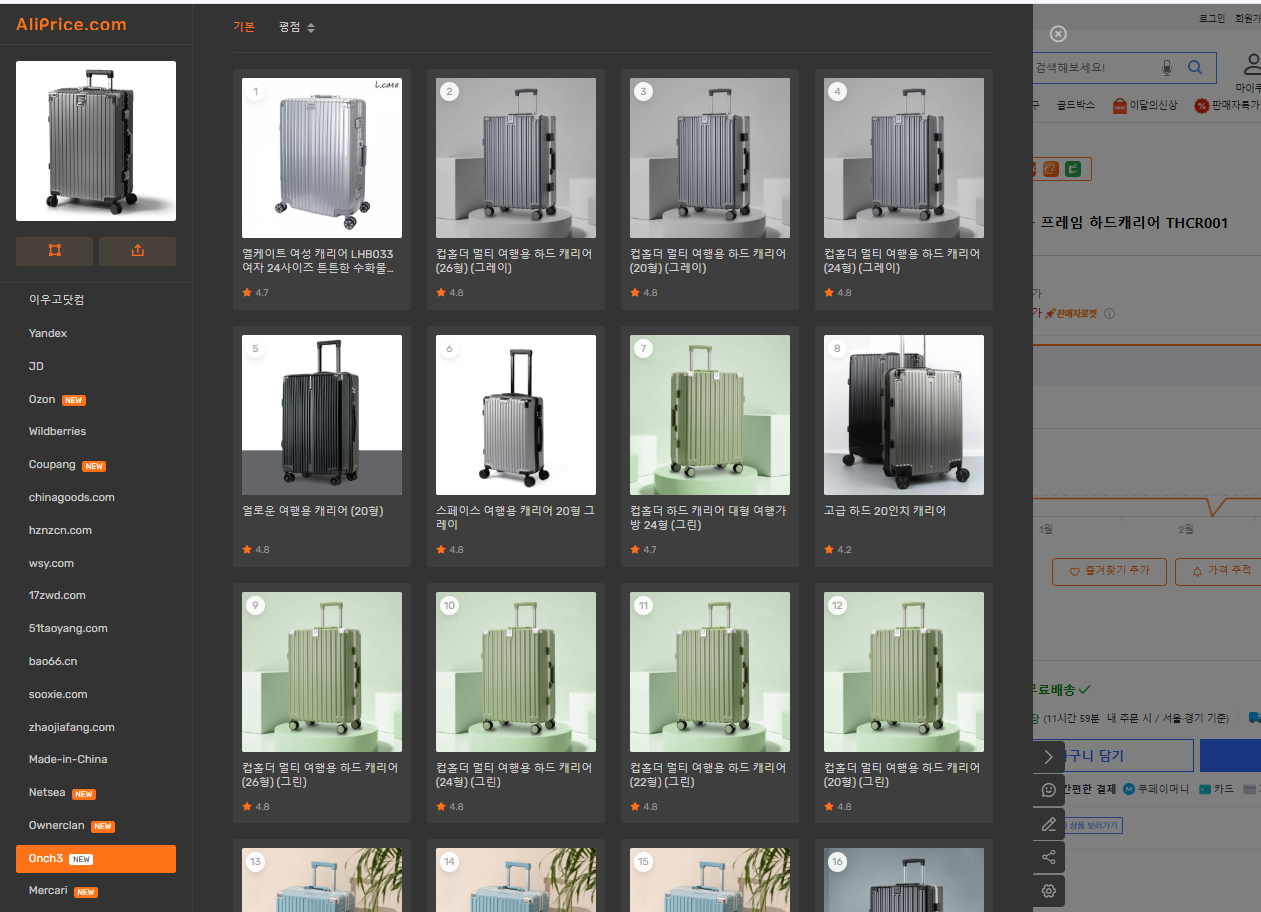Open result 4 gray 24형 suitcase thumbnail
This screenshot has width=1261, height=912.
click(904, 158)
